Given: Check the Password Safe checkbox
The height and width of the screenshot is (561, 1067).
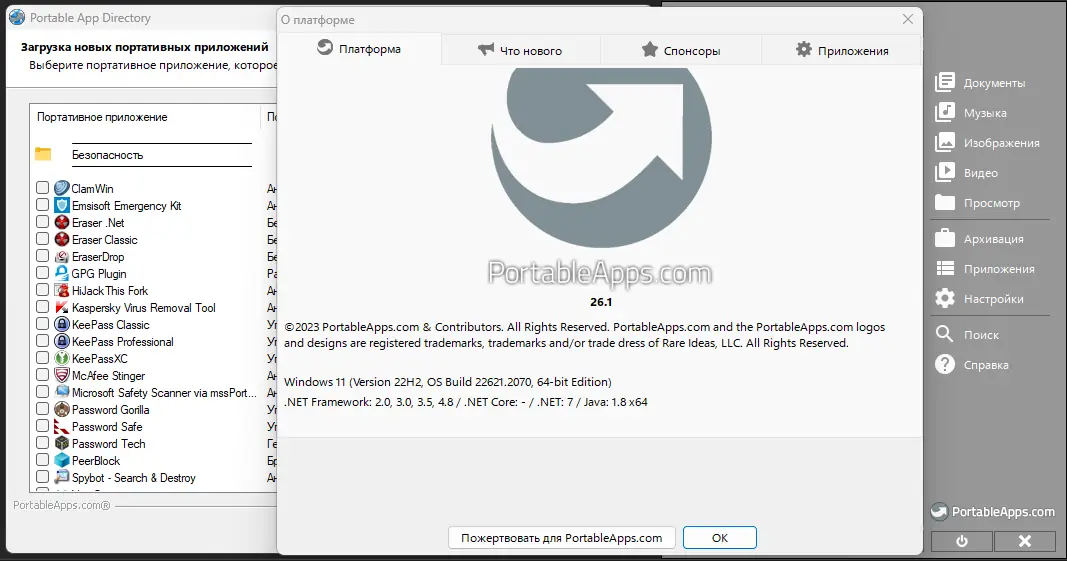Looking at the screenshot, I should (x=42, y=426).
